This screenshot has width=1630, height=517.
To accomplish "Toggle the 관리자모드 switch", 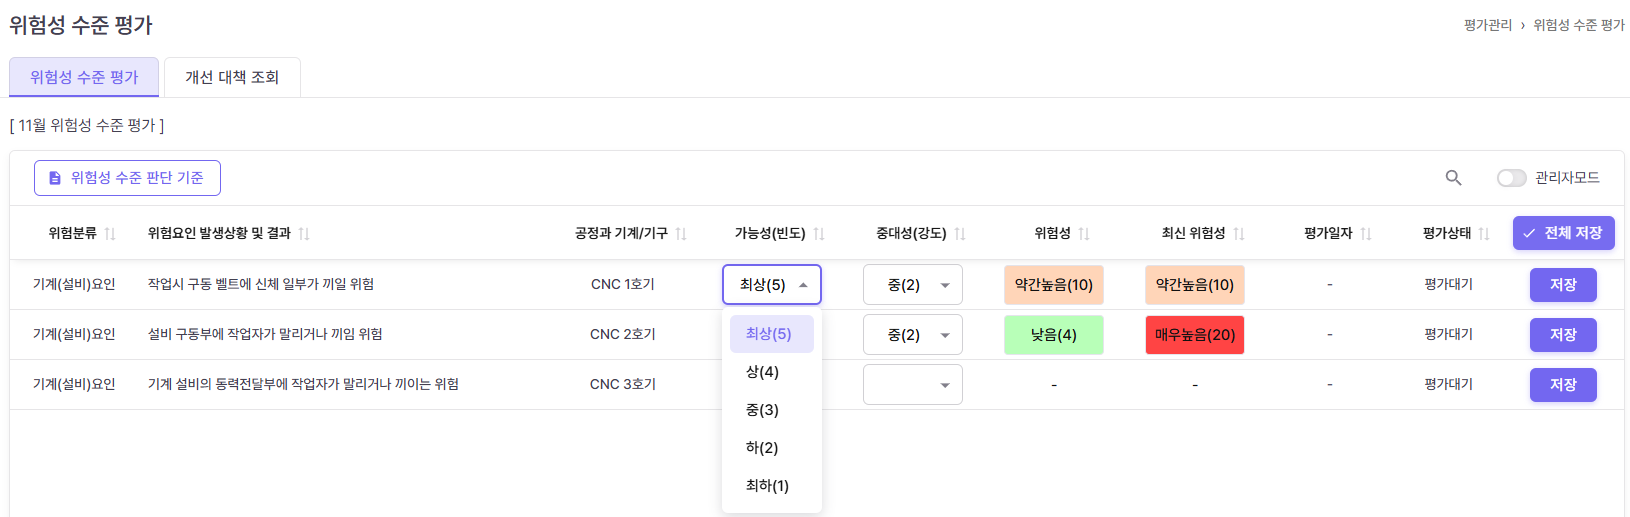I will pyautogui.click(x=1511, y=178).
